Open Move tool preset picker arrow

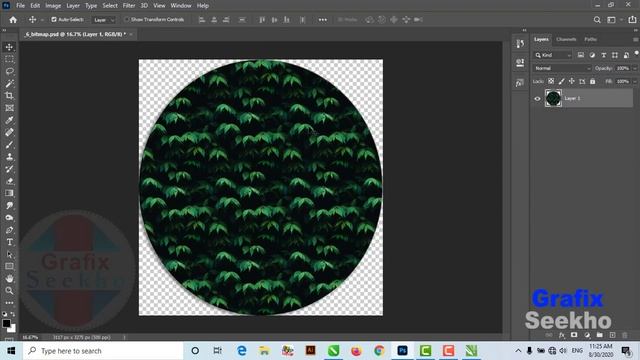coord(42,20)
